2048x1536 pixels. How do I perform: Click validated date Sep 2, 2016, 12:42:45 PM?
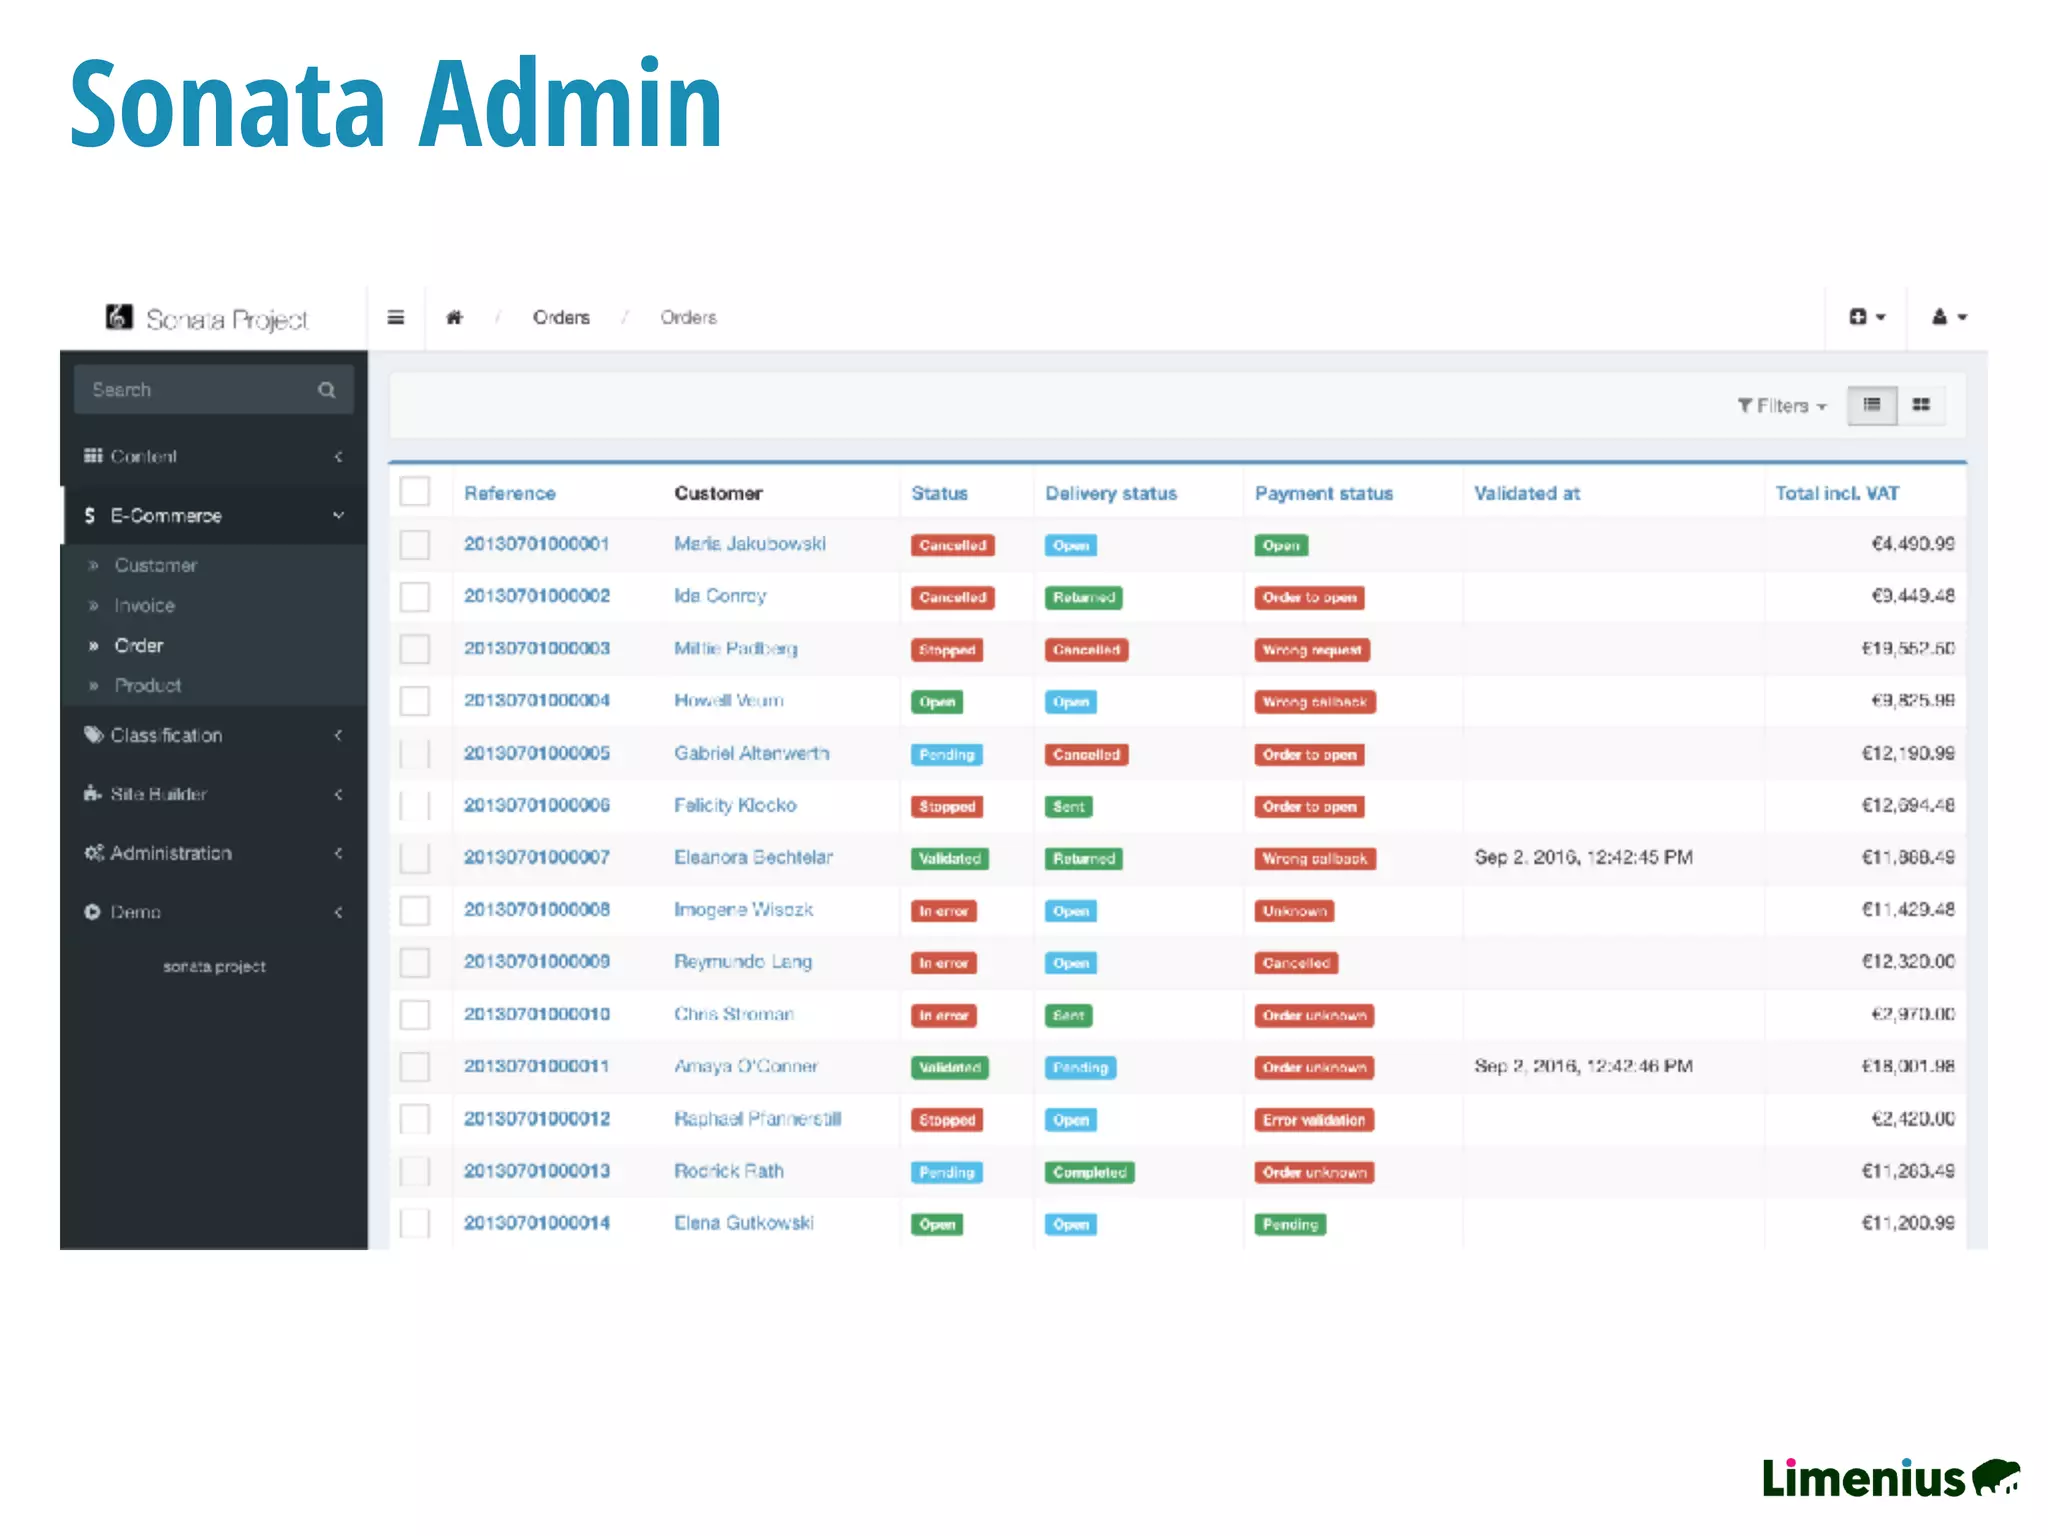[1583, 857]
